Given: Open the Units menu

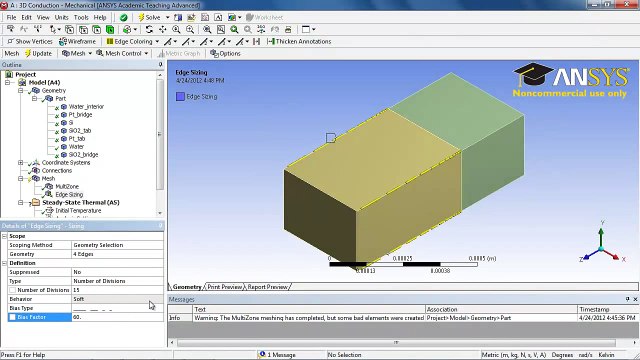Looking at the screenshot, I should coord(62,18).
